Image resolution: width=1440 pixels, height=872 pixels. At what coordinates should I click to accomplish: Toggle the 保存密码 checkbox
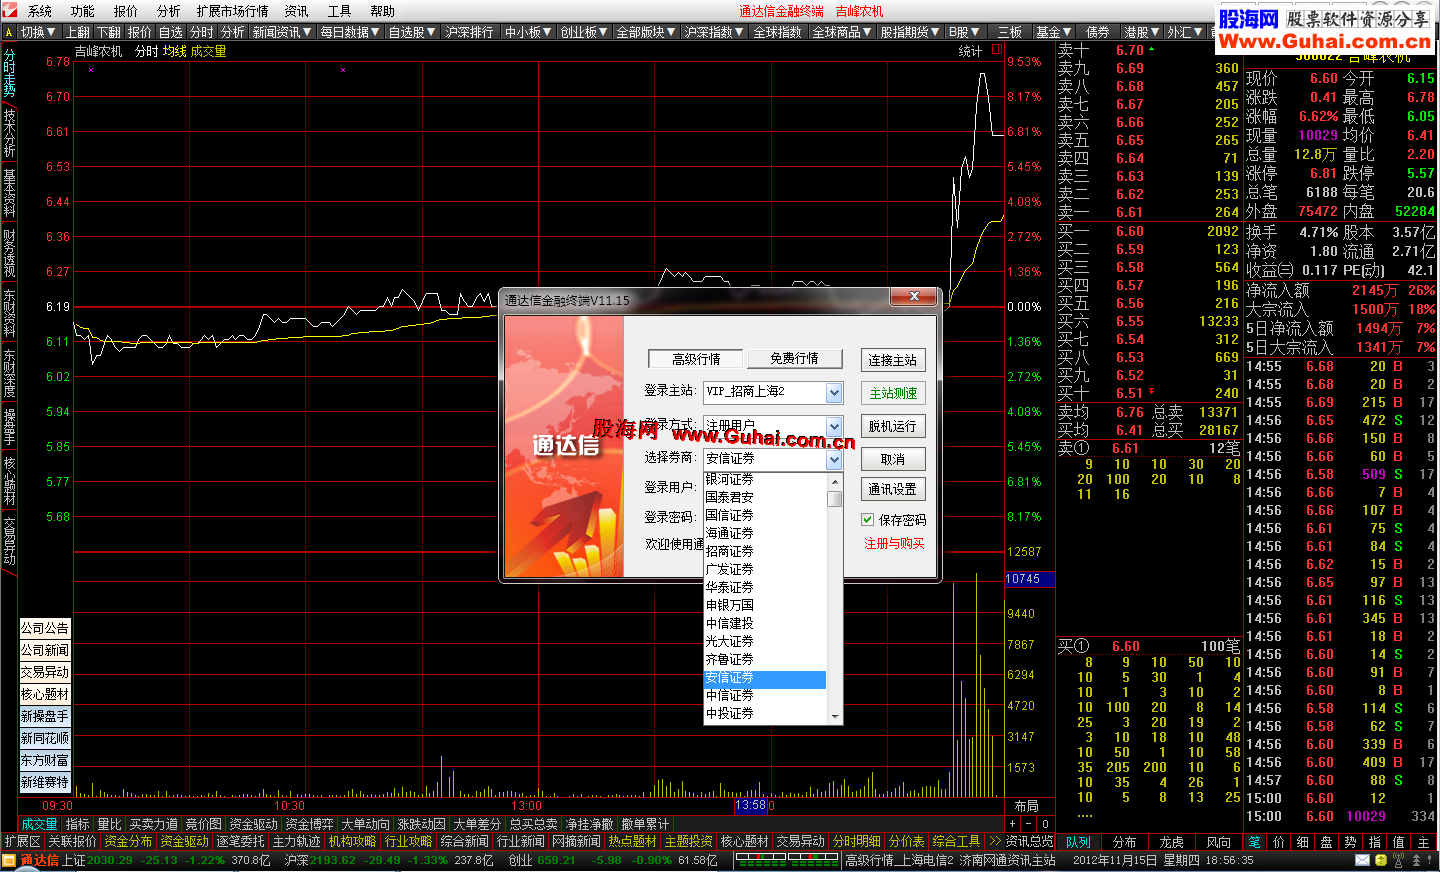click(867, 520)
